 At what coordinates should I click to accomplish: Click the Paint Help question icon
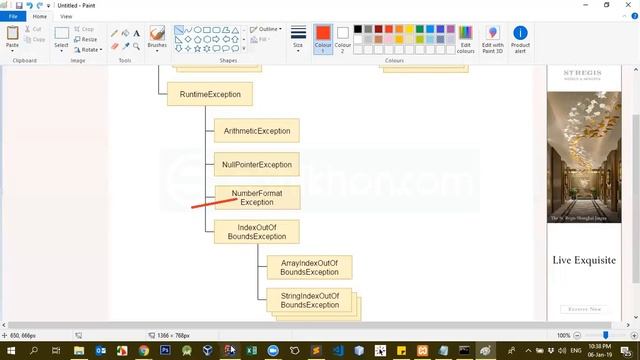click(635, 16)
